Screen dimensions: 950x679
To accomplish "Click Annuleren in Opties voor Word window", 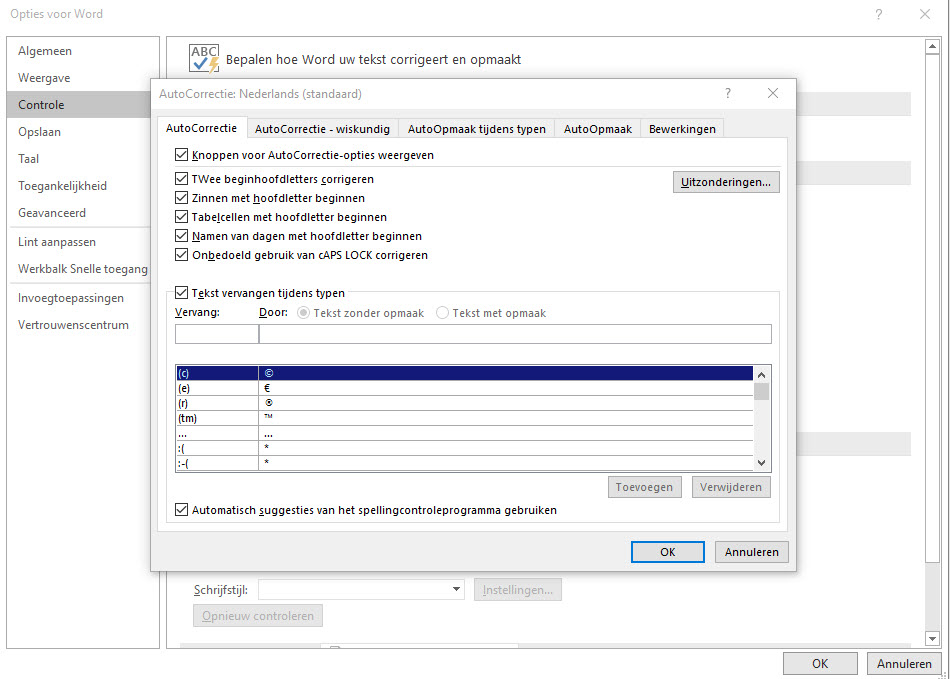I will coord(904,664).
